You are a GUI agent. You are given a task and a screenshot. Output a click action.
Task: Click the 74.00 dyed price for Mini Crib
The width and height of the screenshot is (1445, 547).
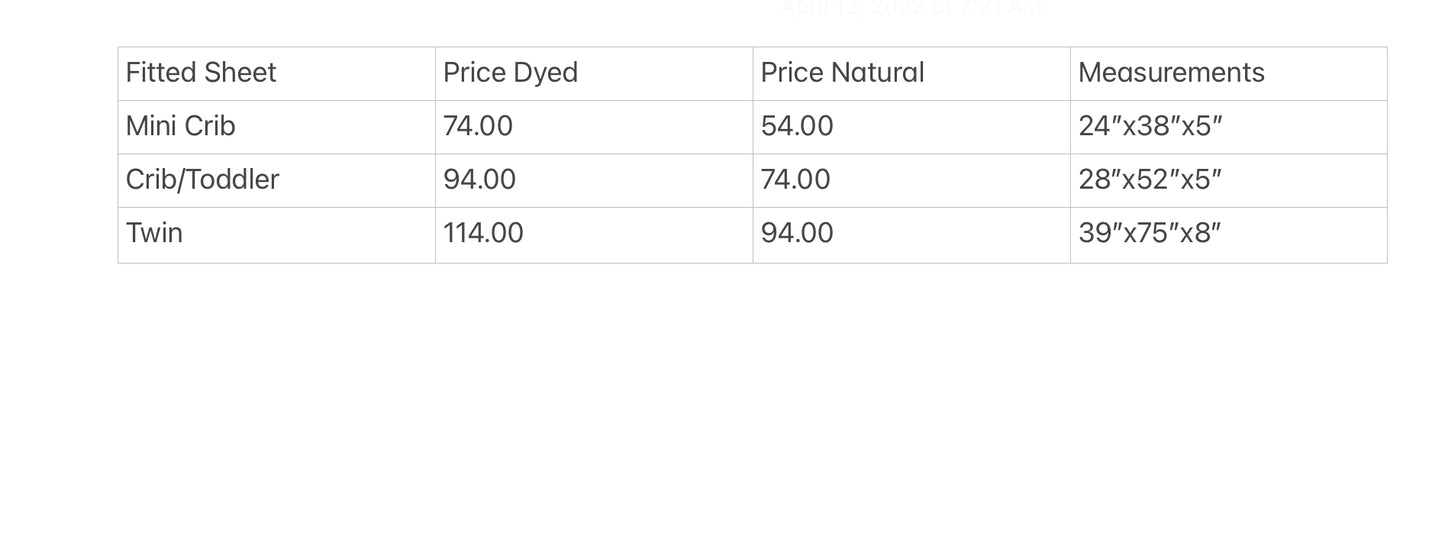tap(594, 127)
